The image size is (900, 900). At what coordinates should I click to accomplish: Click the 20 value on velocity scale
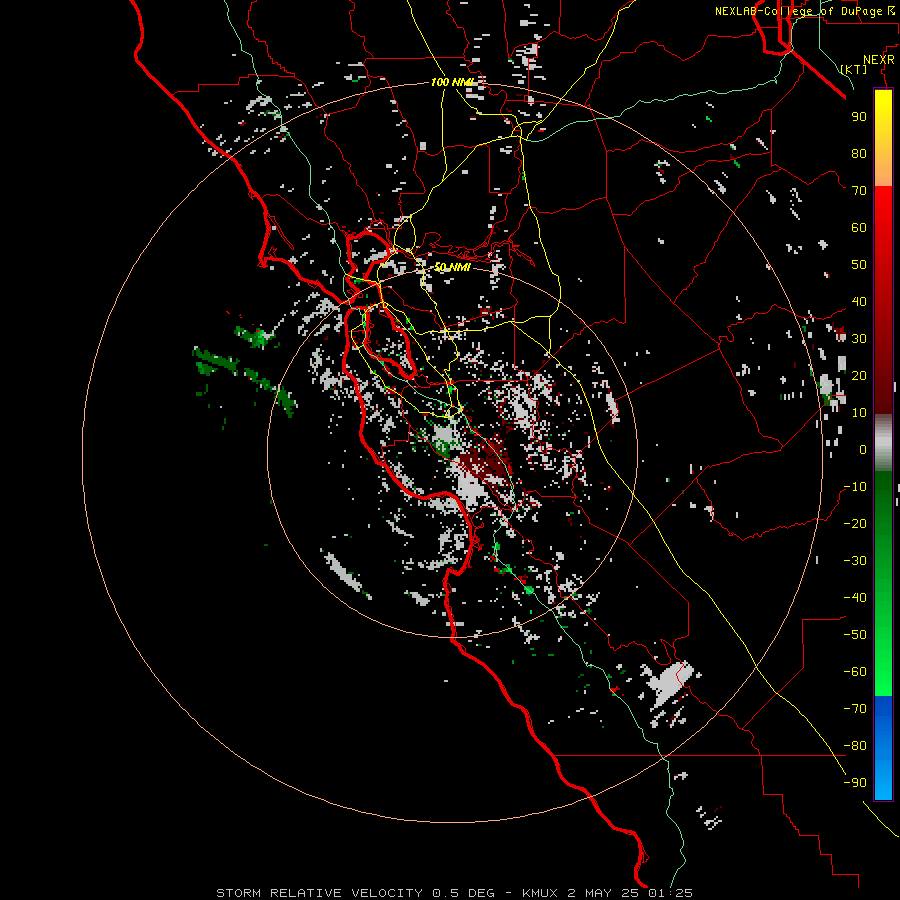coord(859,375)
